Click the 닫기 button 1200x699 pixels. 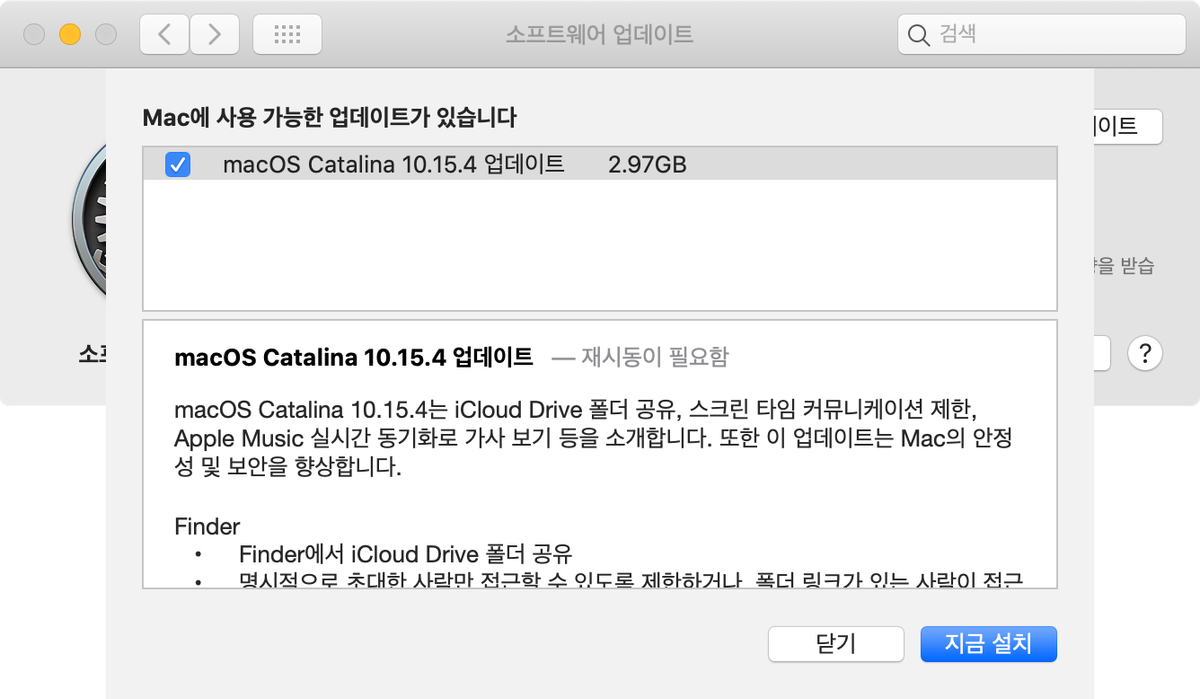[836, 643]
